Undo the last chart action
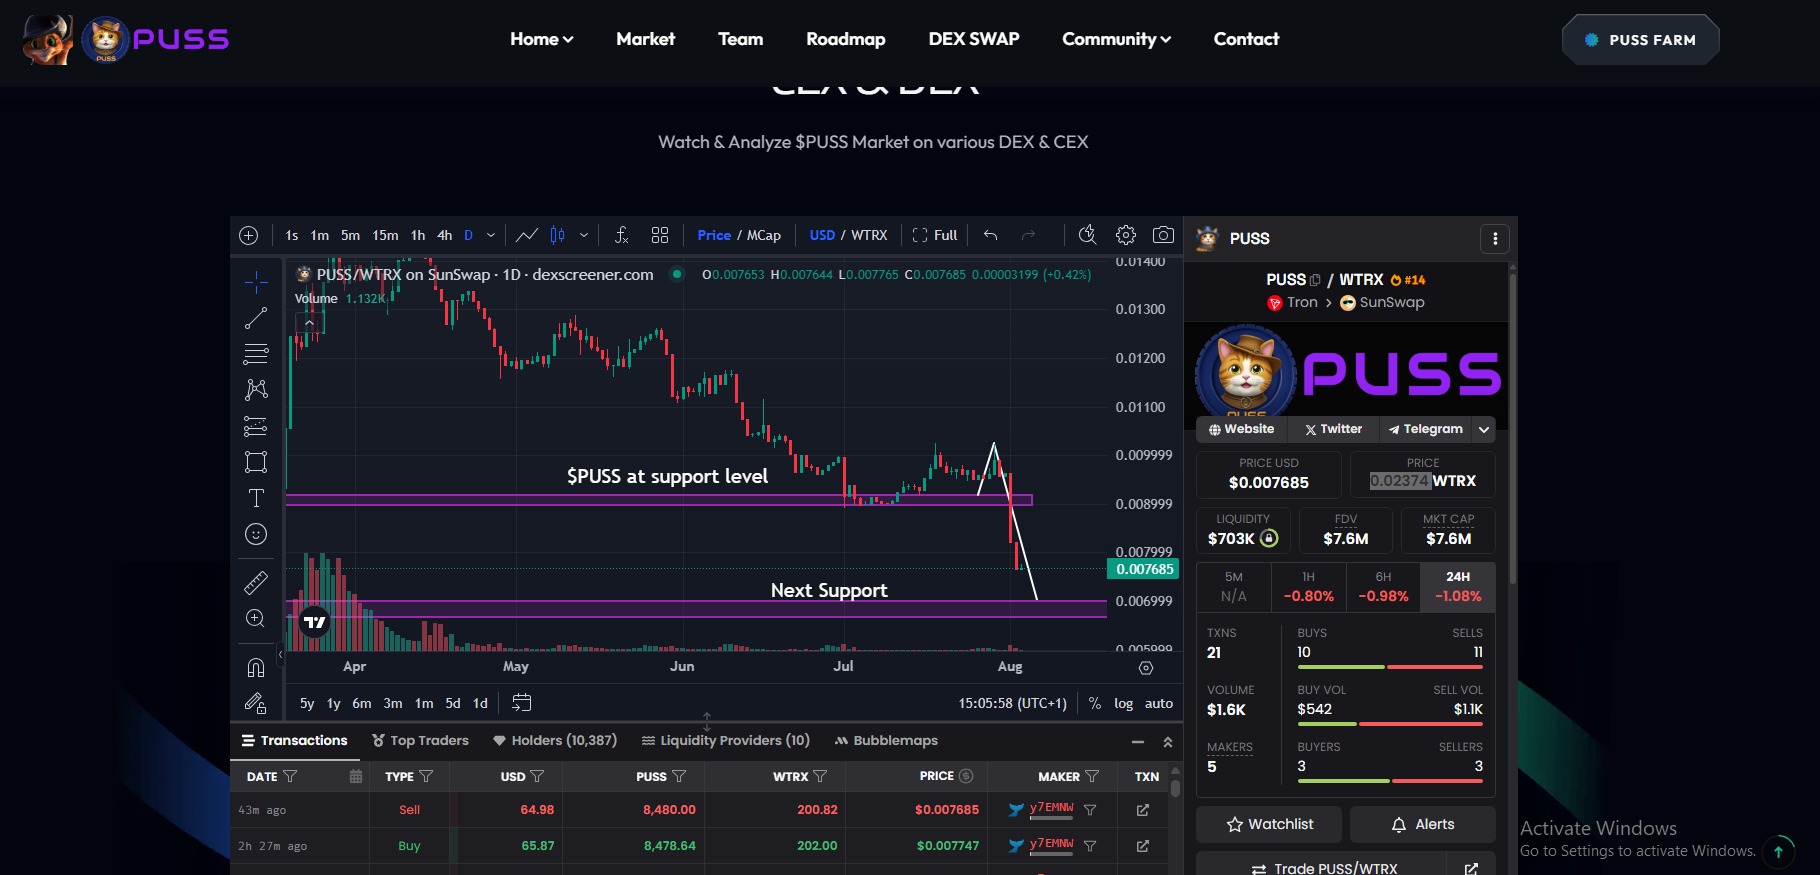The width and height of the screenshot is (1820, 875). pos(990,235)
